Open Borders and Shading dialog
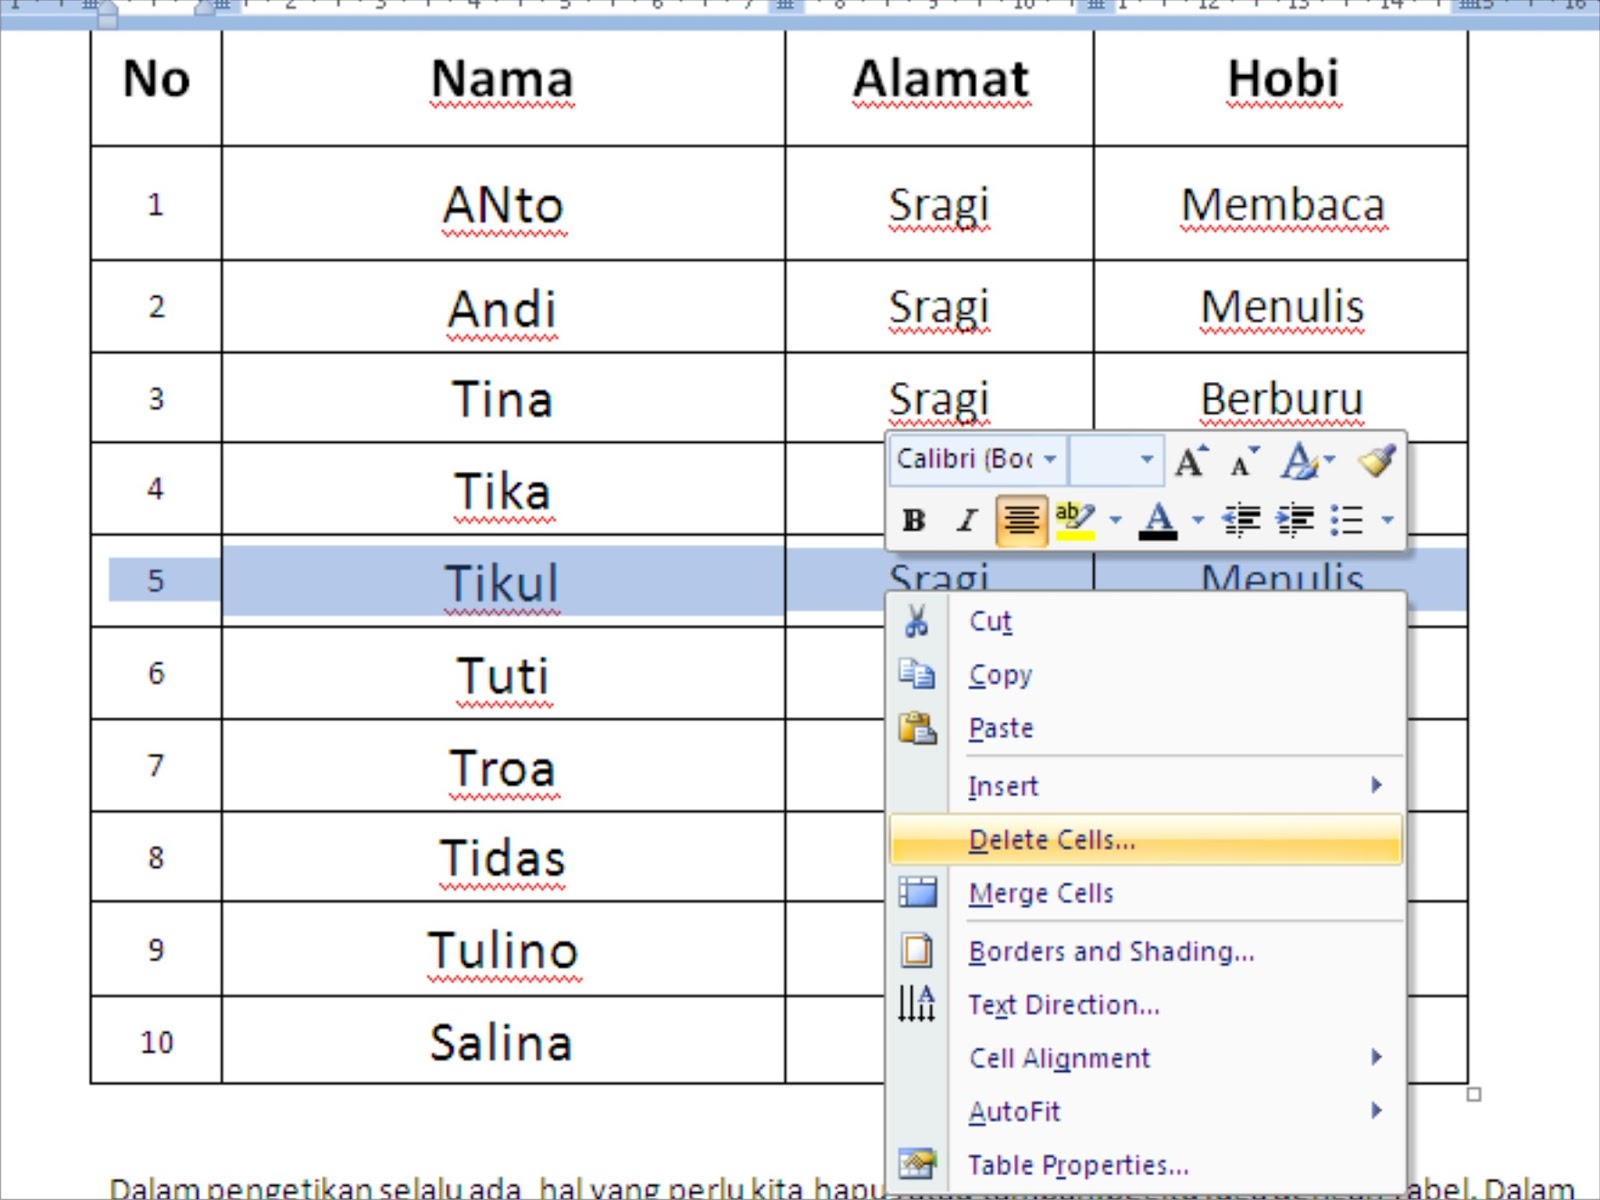 click(x=1111, y=951)
